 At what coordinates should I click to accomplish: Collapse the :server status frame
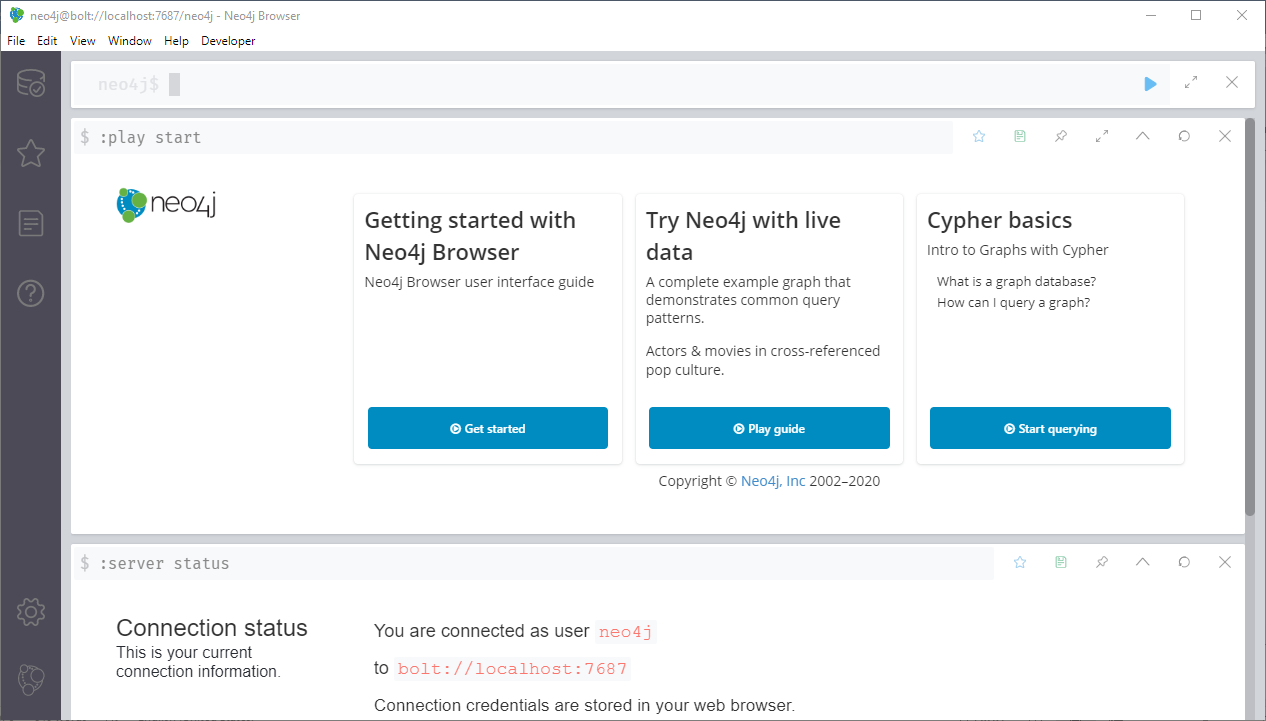[1143, 562]
